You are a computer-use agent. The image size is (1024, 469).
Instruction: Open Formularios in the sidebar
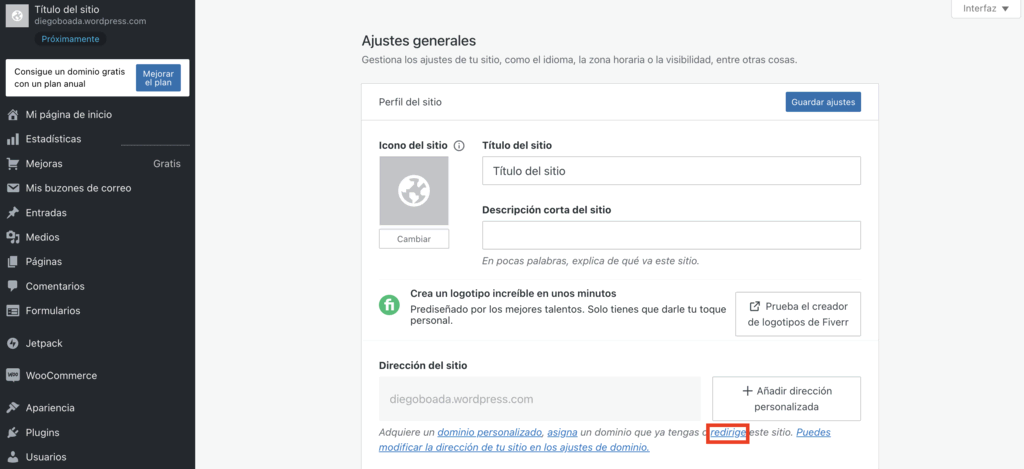53,311
